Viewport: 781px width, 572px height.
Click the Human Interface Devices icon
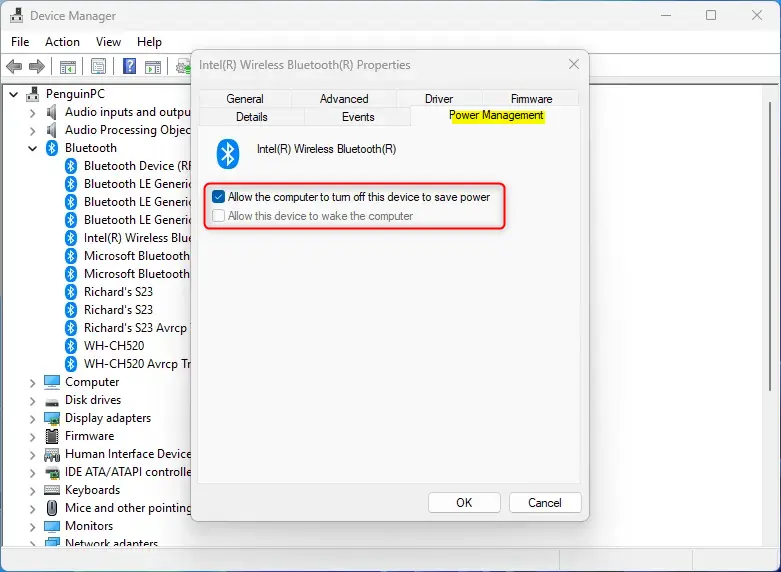(x=52, y=454)
